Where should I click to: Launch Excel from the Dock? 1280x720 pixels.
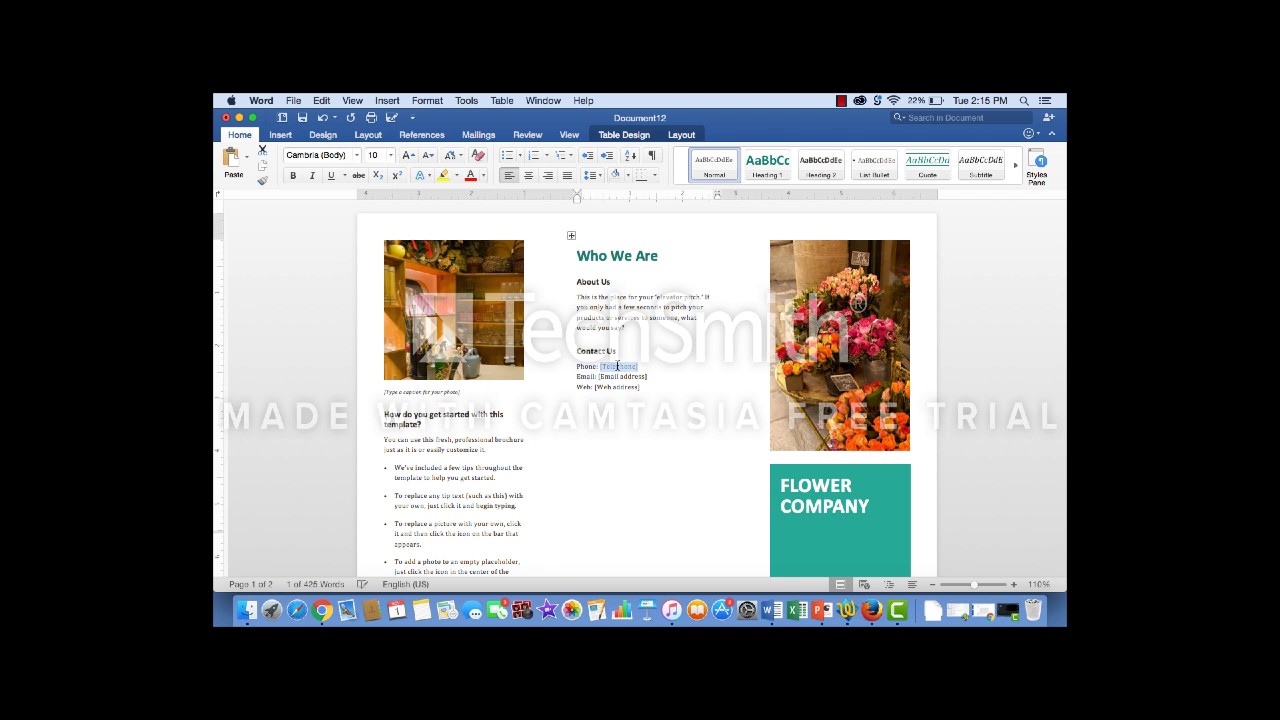797,611
